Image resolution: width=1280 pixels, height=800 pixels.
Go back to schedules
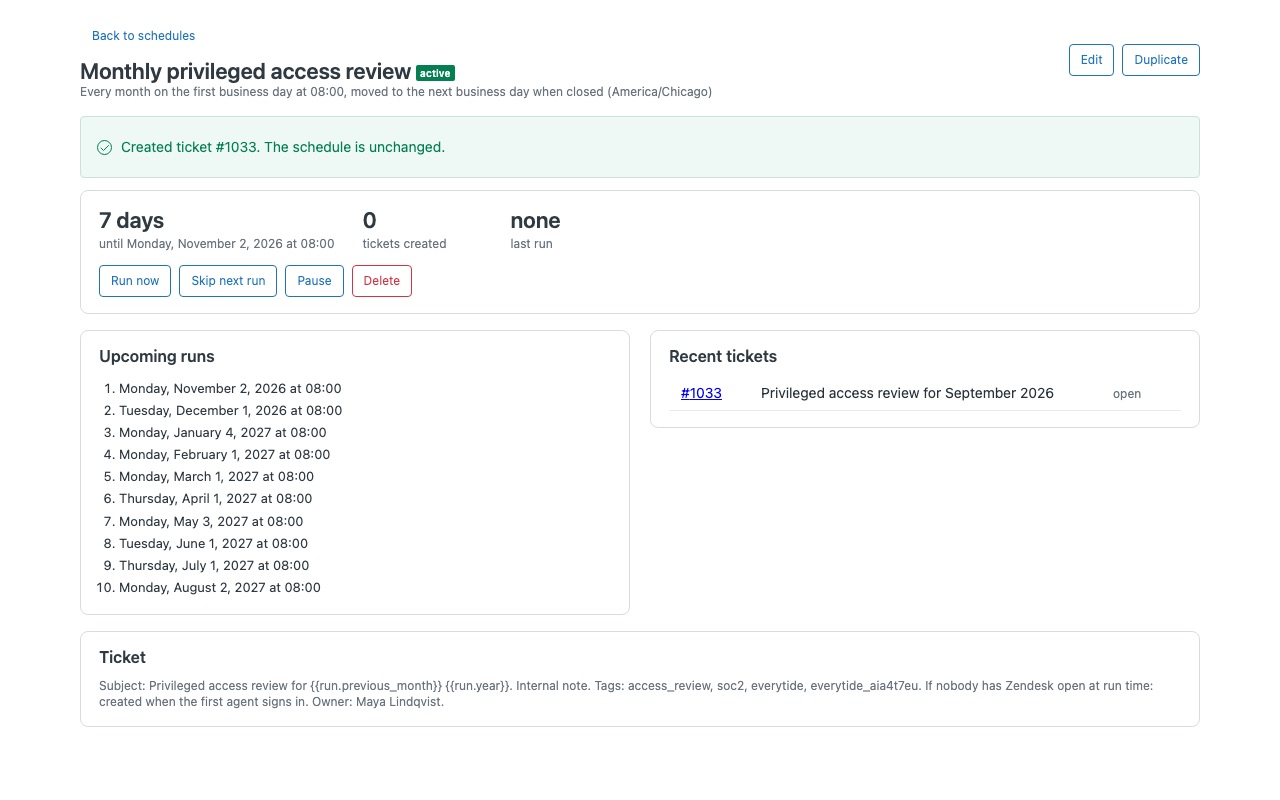pyautogui.click(x=143, y=36)
